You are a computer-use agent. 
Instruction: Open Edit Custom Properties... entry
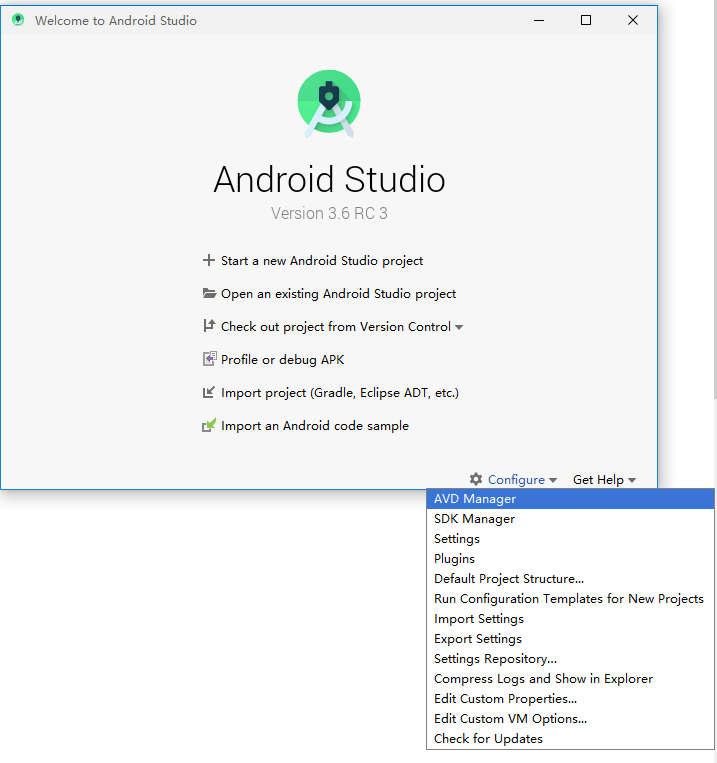[x=570, y=698]
